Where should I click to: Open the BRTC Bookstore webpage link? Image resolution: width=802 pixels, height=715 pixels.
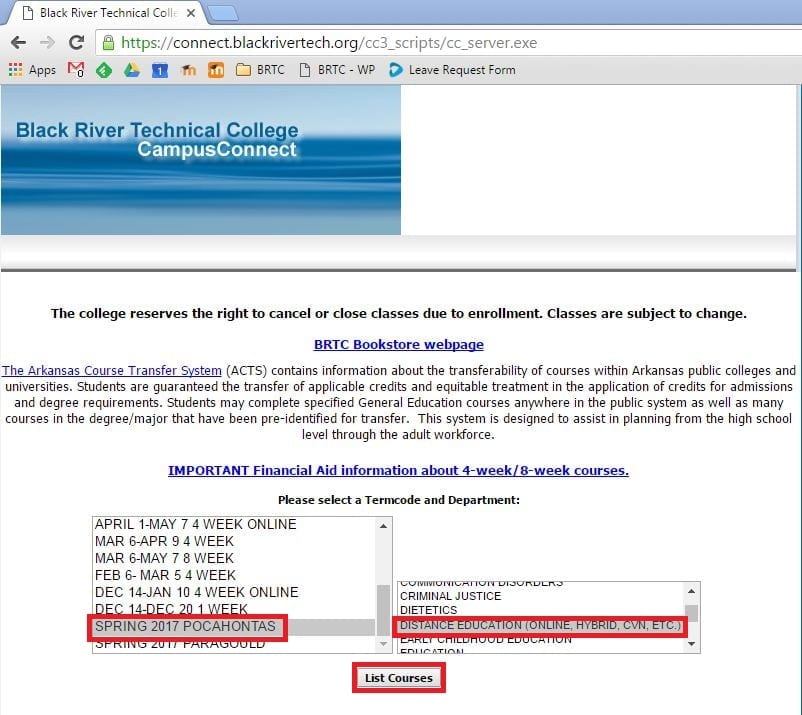pyautogui.click(x=398, y=344)
